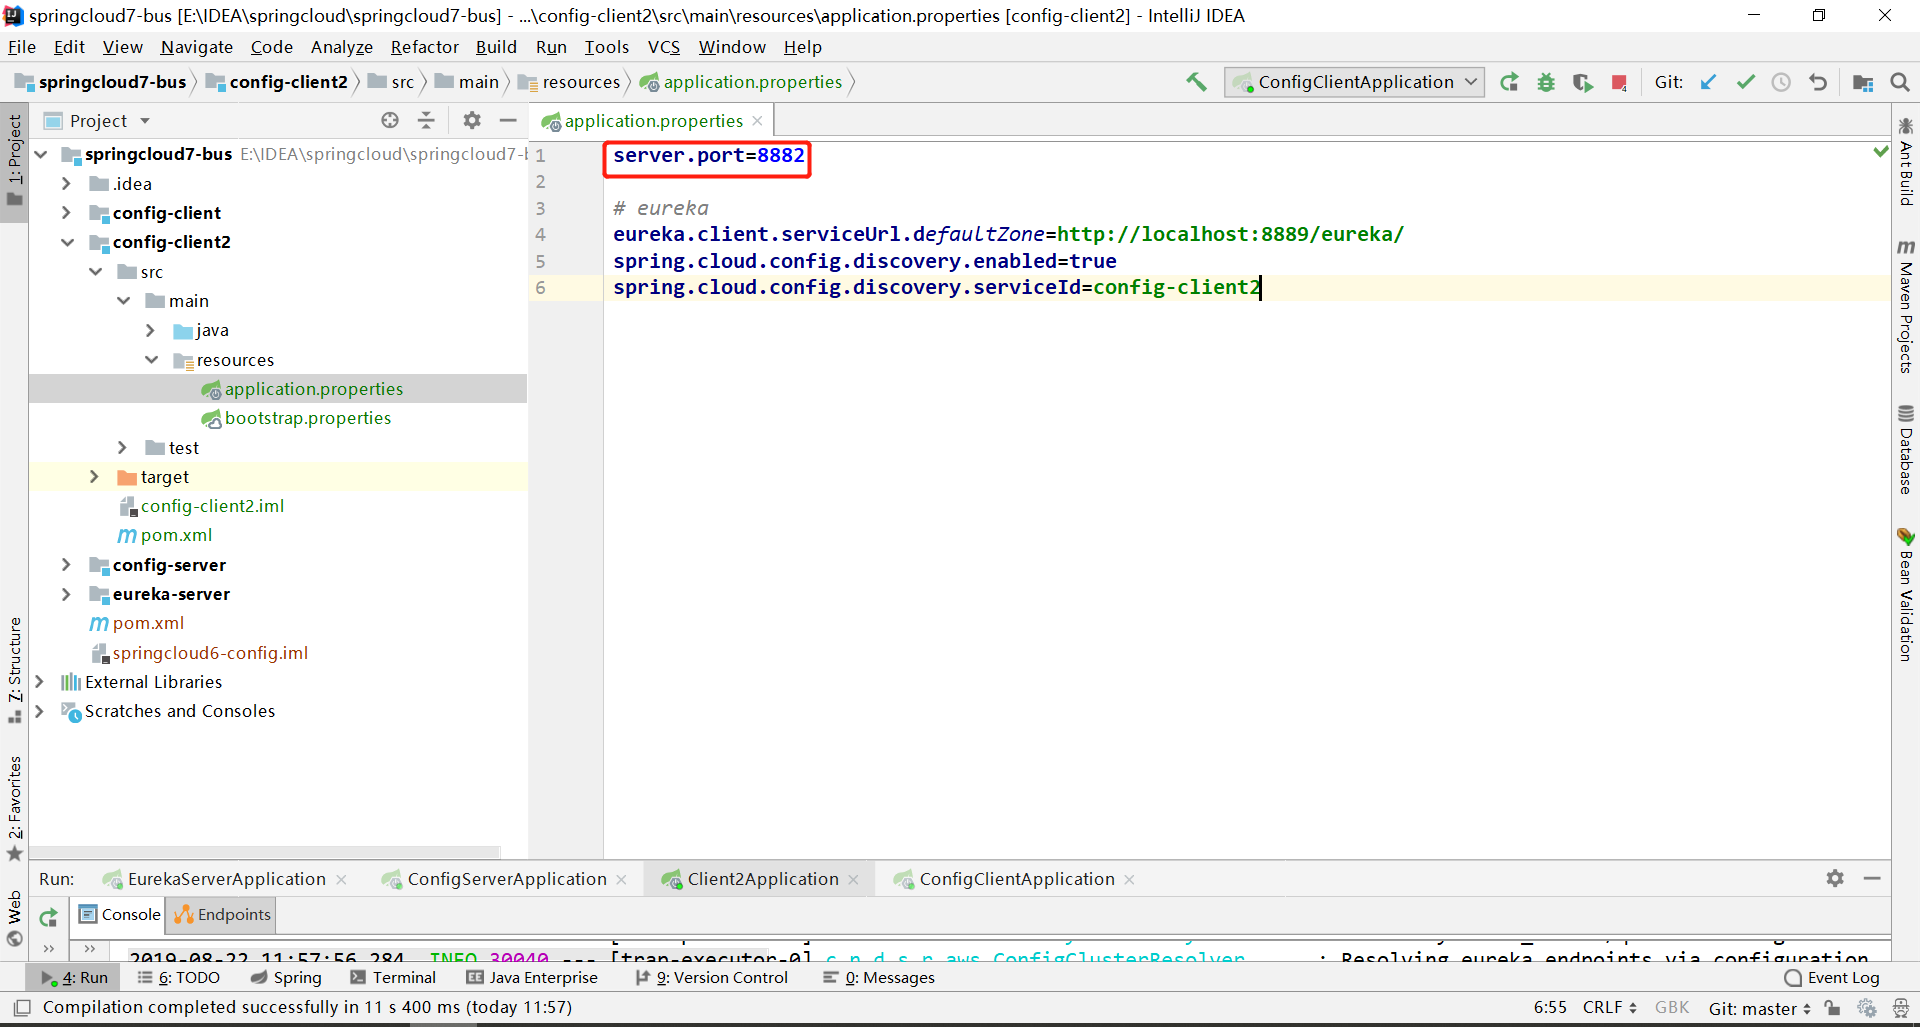Click the Build project hammer icon
The width and height of the screenshot is (1920, 1027).
point(1196,82)
